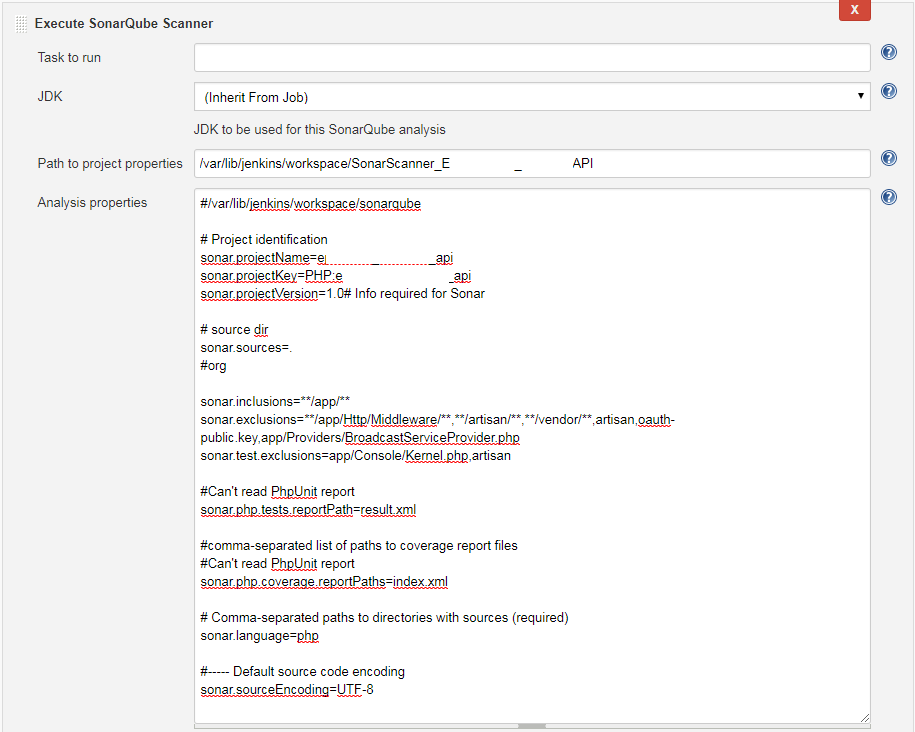Open the JDK Inherit From Job dropdown
This screenshot has width=915, height=732.
tap(532, 97)
